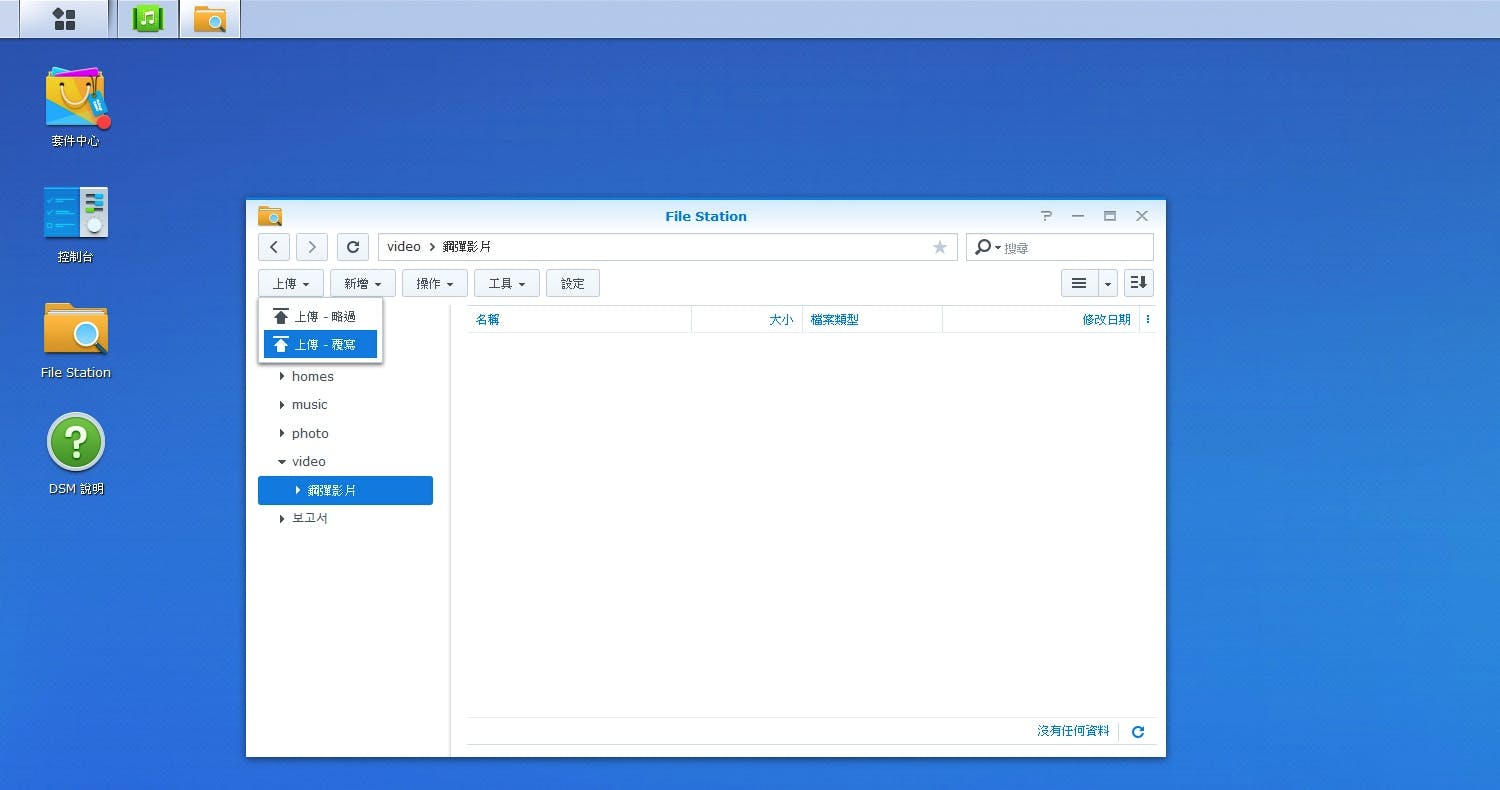Go back with the left arrow button
Viewport: 1500px width, 790px height.
pyautogui.click(x=274, y=247)
